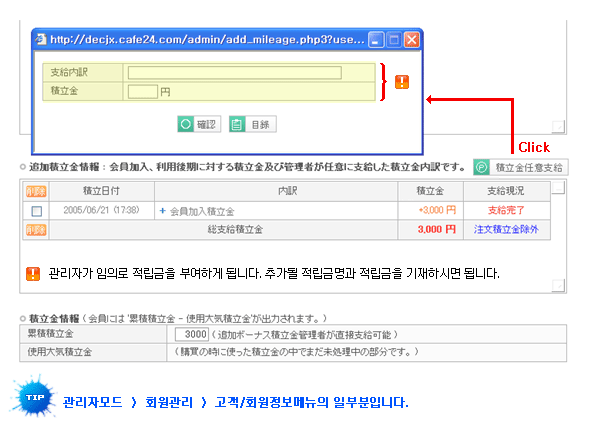600x436 pixels.
Task: Minimize the add_mileage popup window
Action: click(x=376, y=40)
